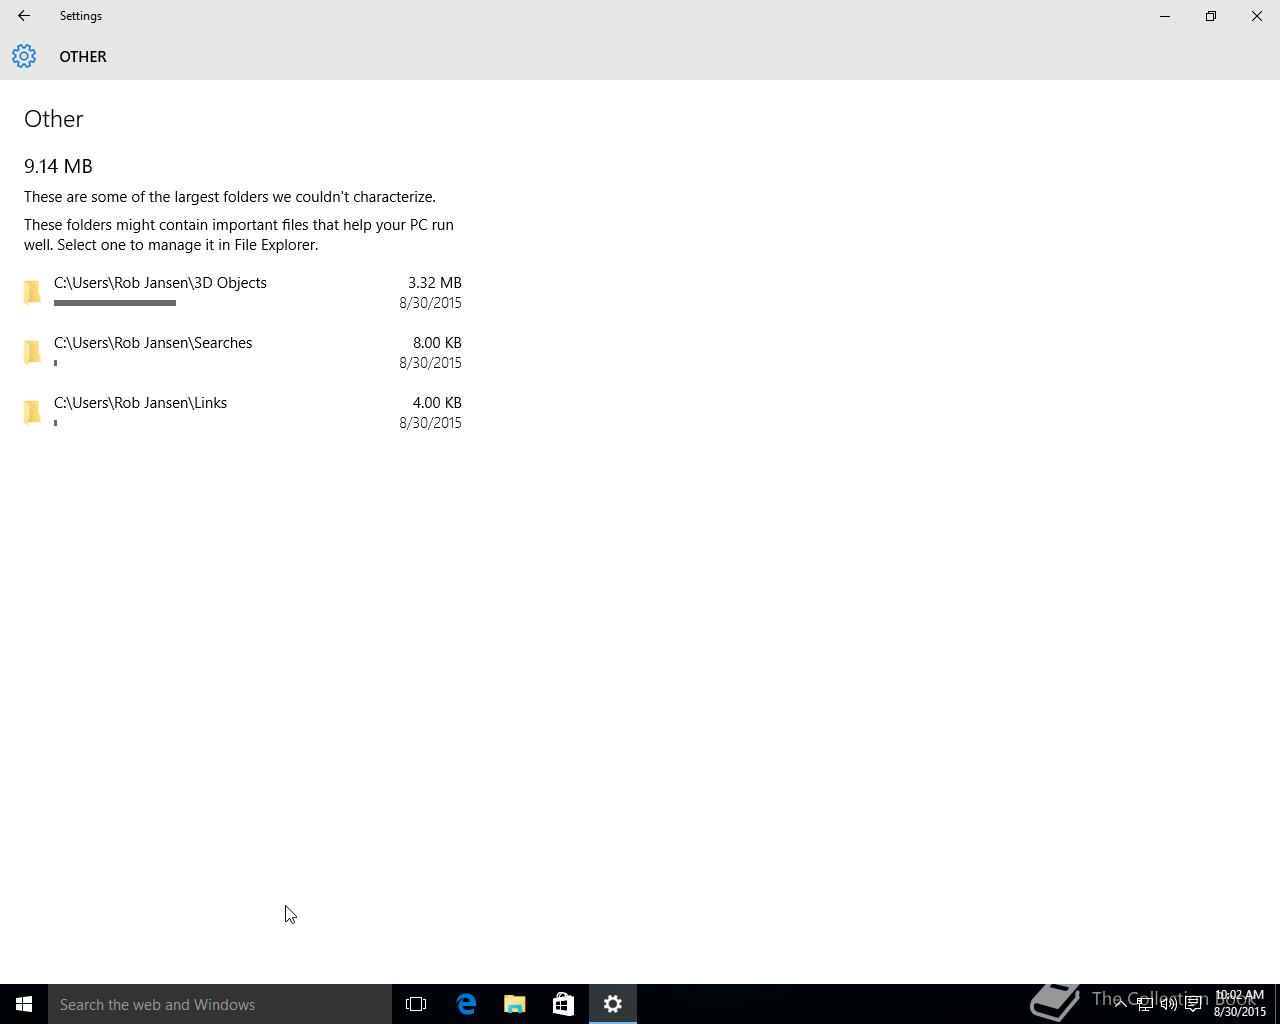Viewport: 1280px width, 1024px height.
Task: Launch Microsoft Edge from the taskbar
Action: pyautogui.click(x=466, y=1004)
